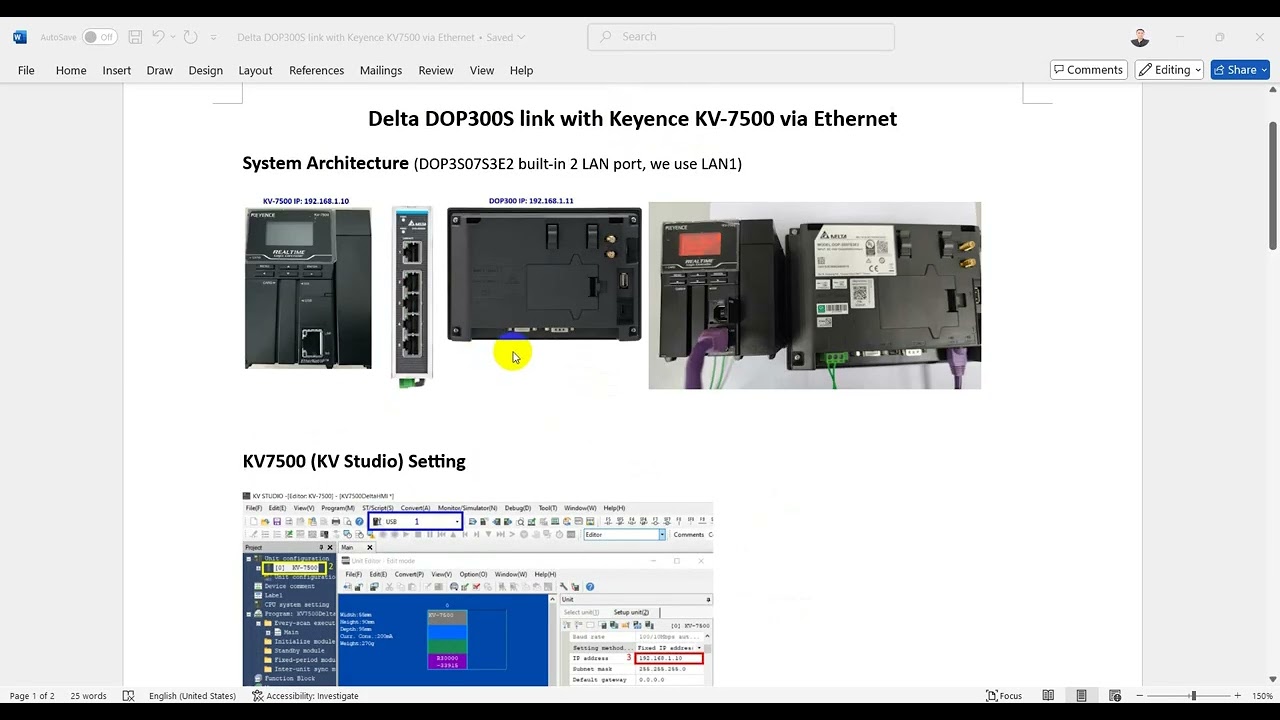Viewport: 1280px width, 720px height.
Task: Expand the document title saved-state dropdown
Action: (521, 37)
